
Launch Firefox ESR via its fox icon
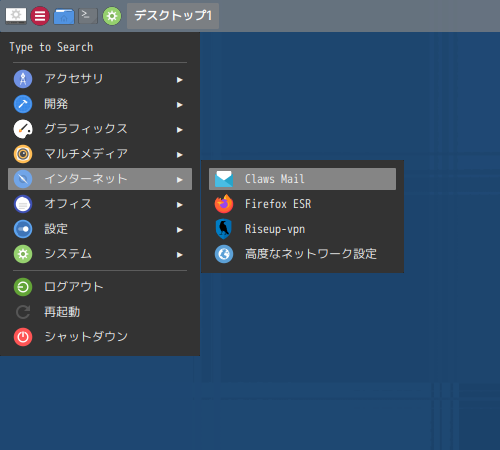(224, 204)
